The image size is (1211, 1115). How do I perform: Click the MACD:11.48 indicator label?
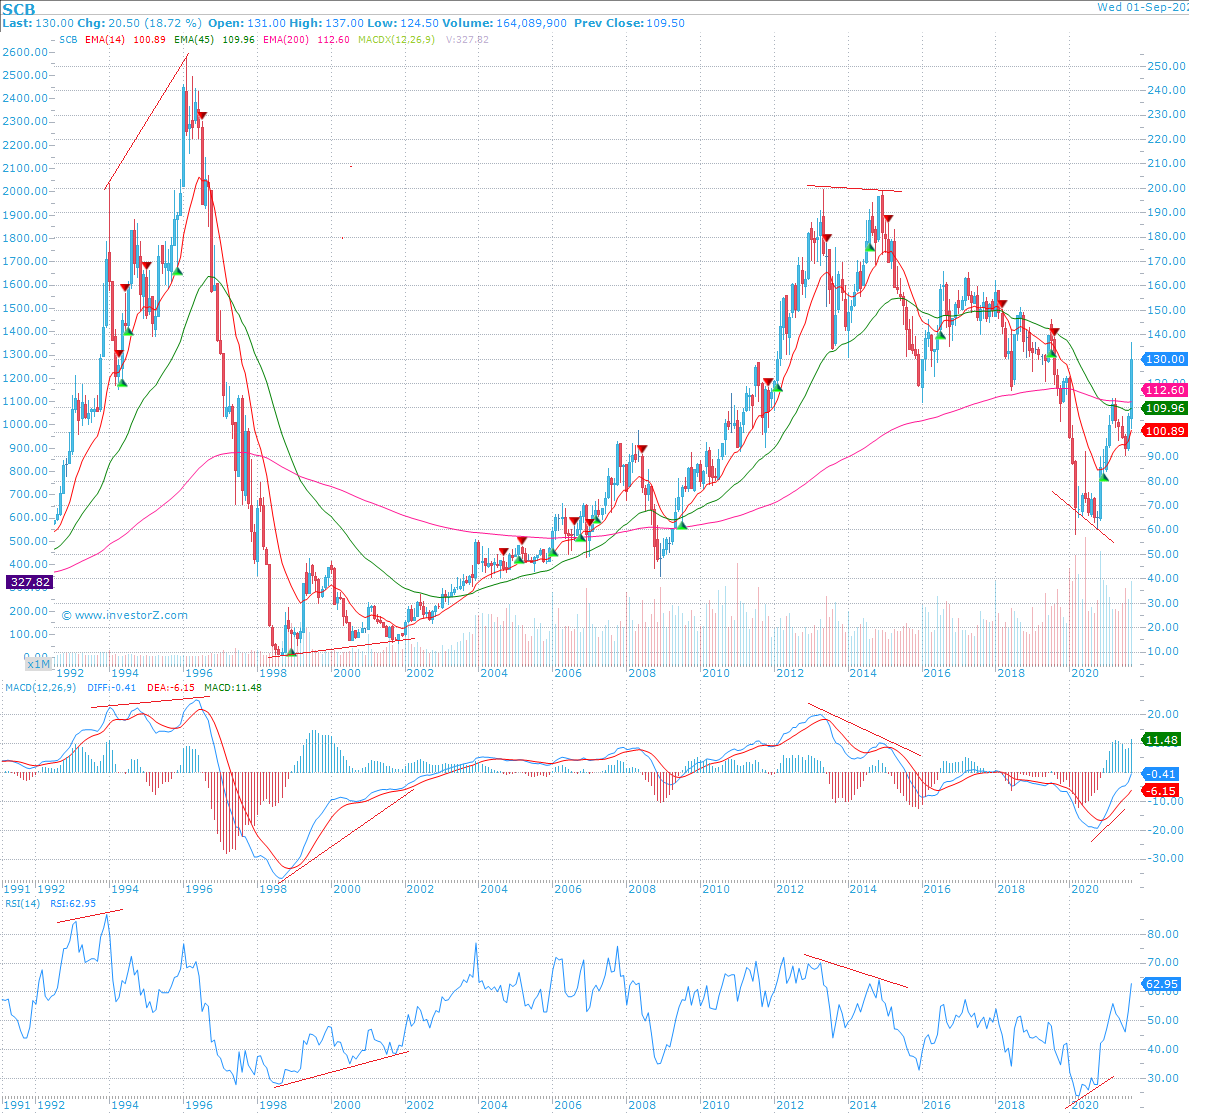click(233, 688)
